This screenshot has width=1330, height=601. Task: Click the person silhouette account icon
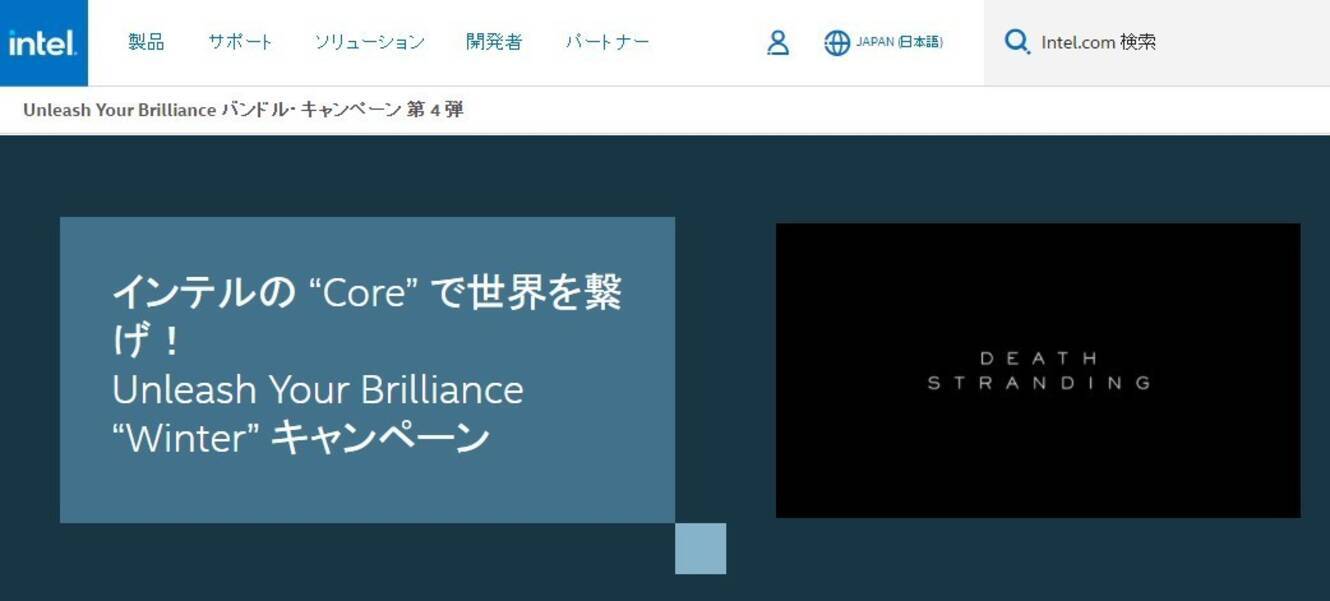click(x=777, y=43)
